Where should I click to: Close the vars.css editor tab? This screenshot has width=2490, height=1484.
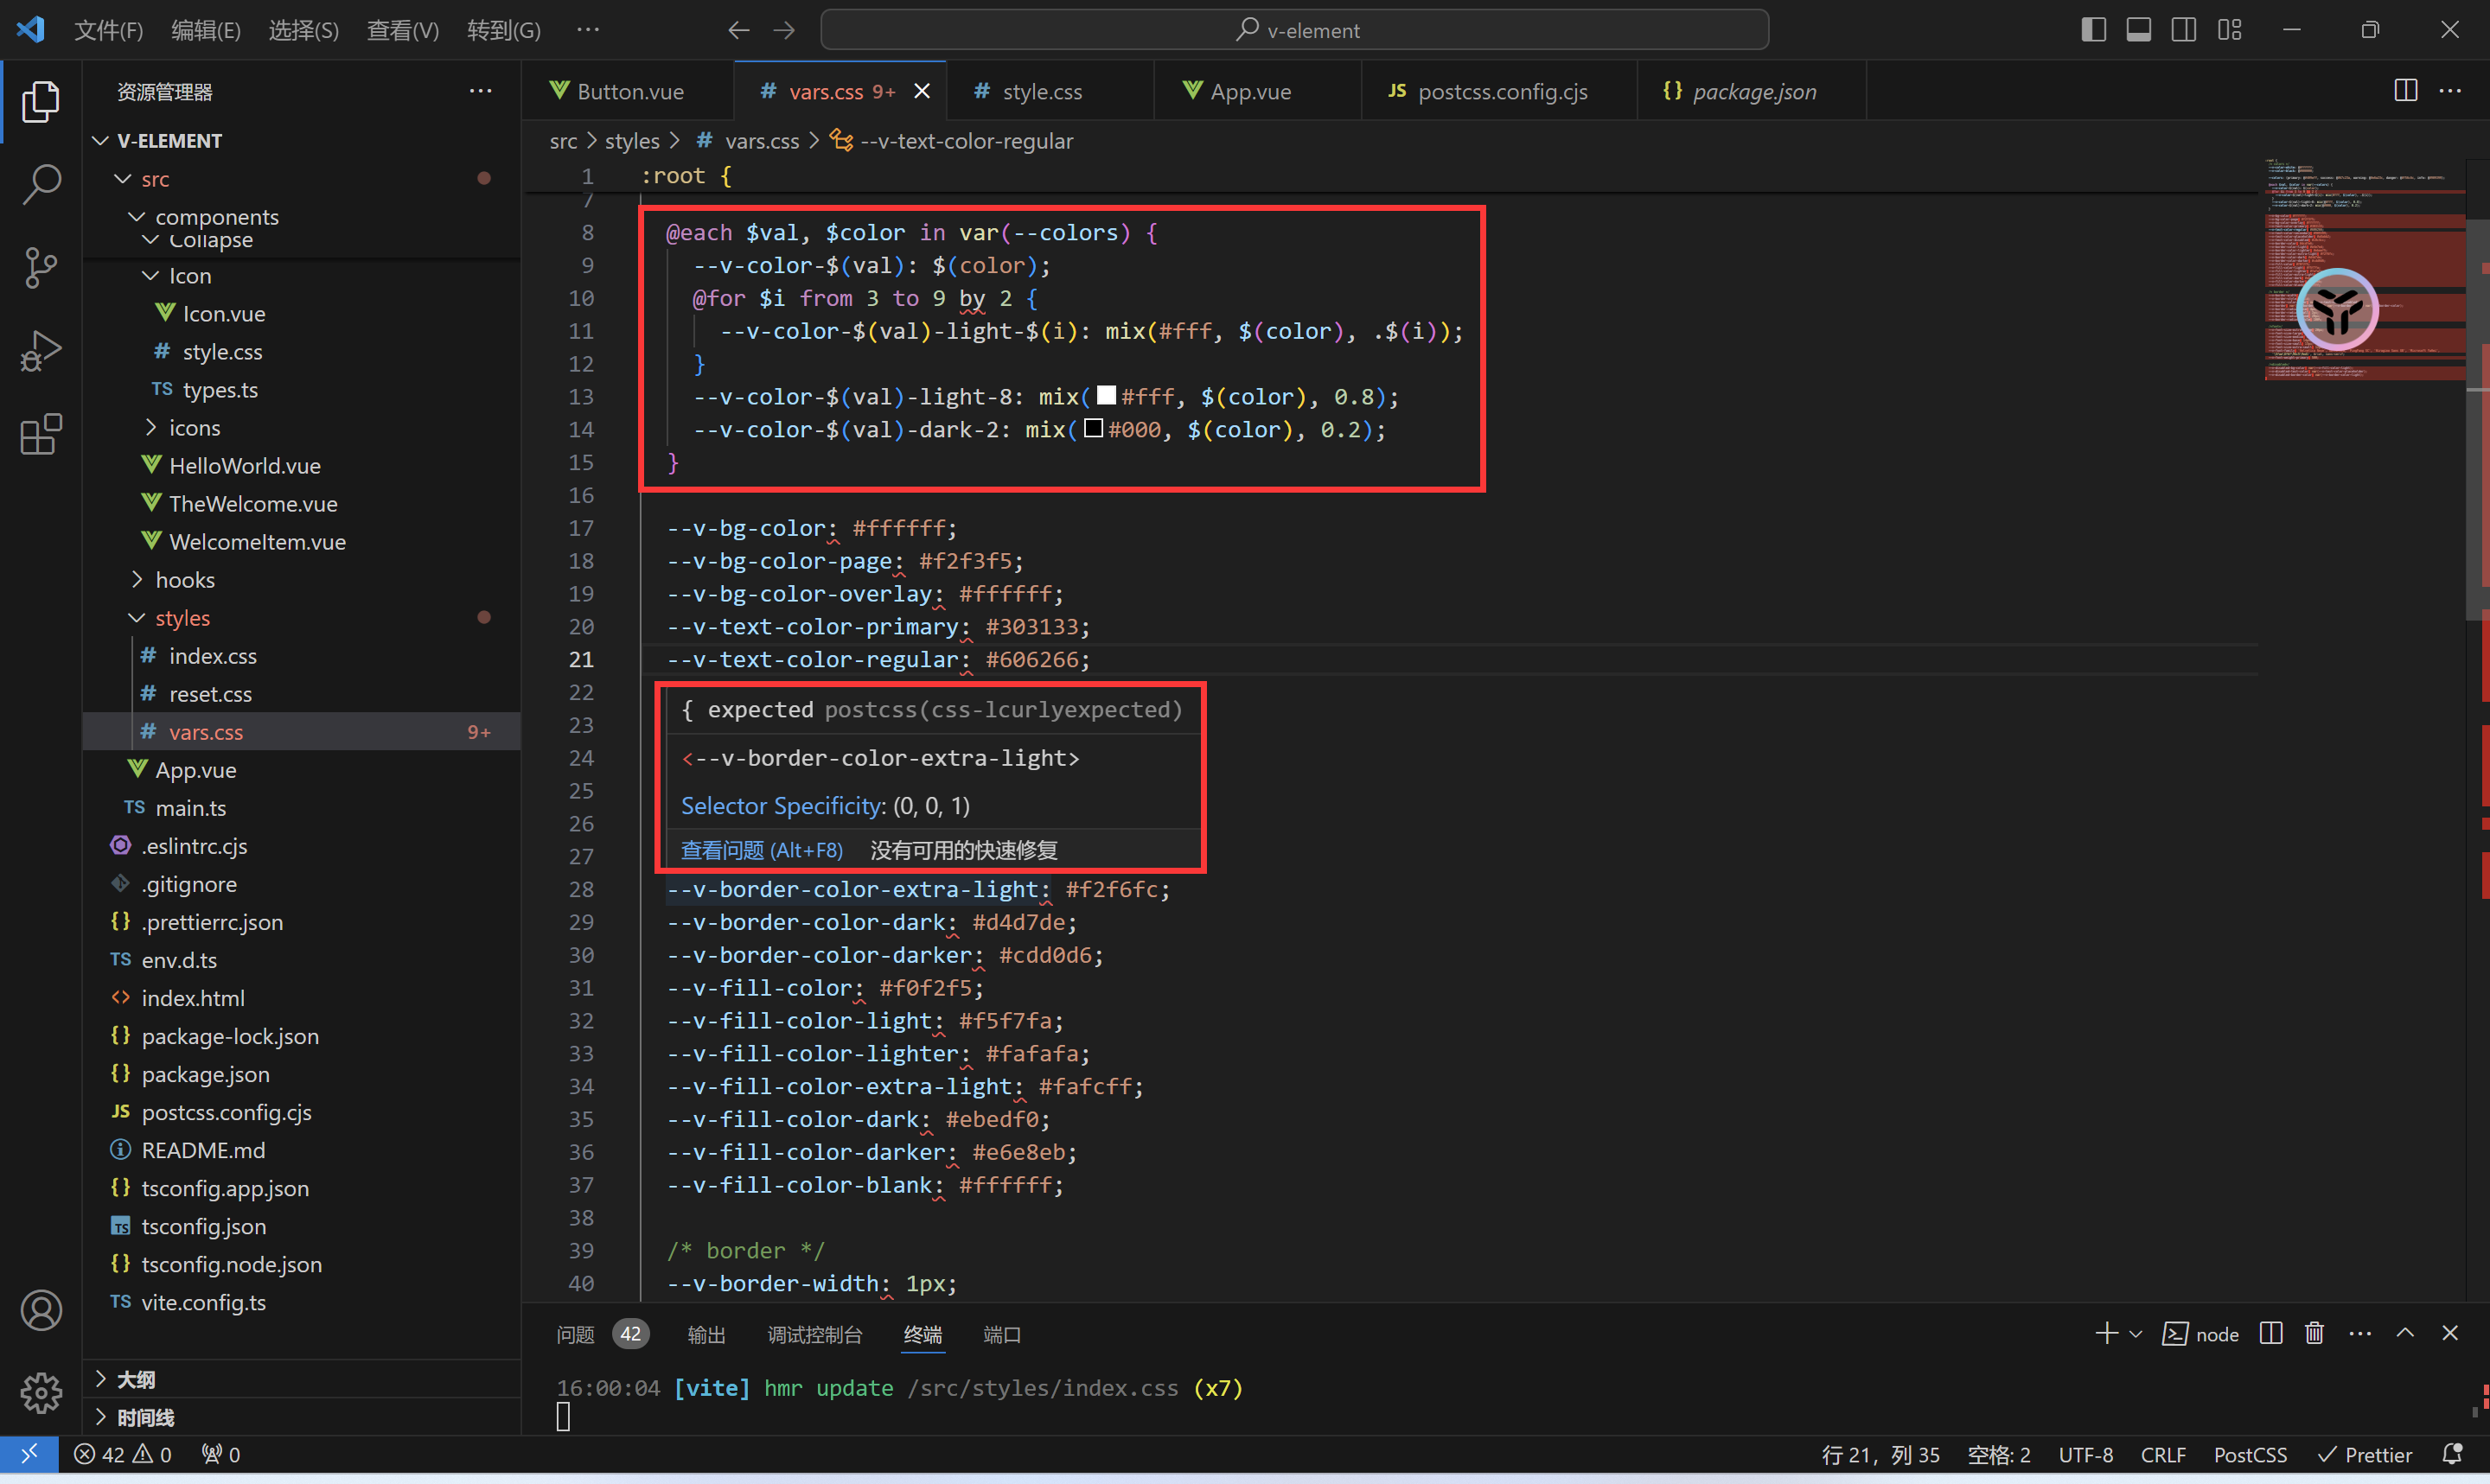click(922, 91)
